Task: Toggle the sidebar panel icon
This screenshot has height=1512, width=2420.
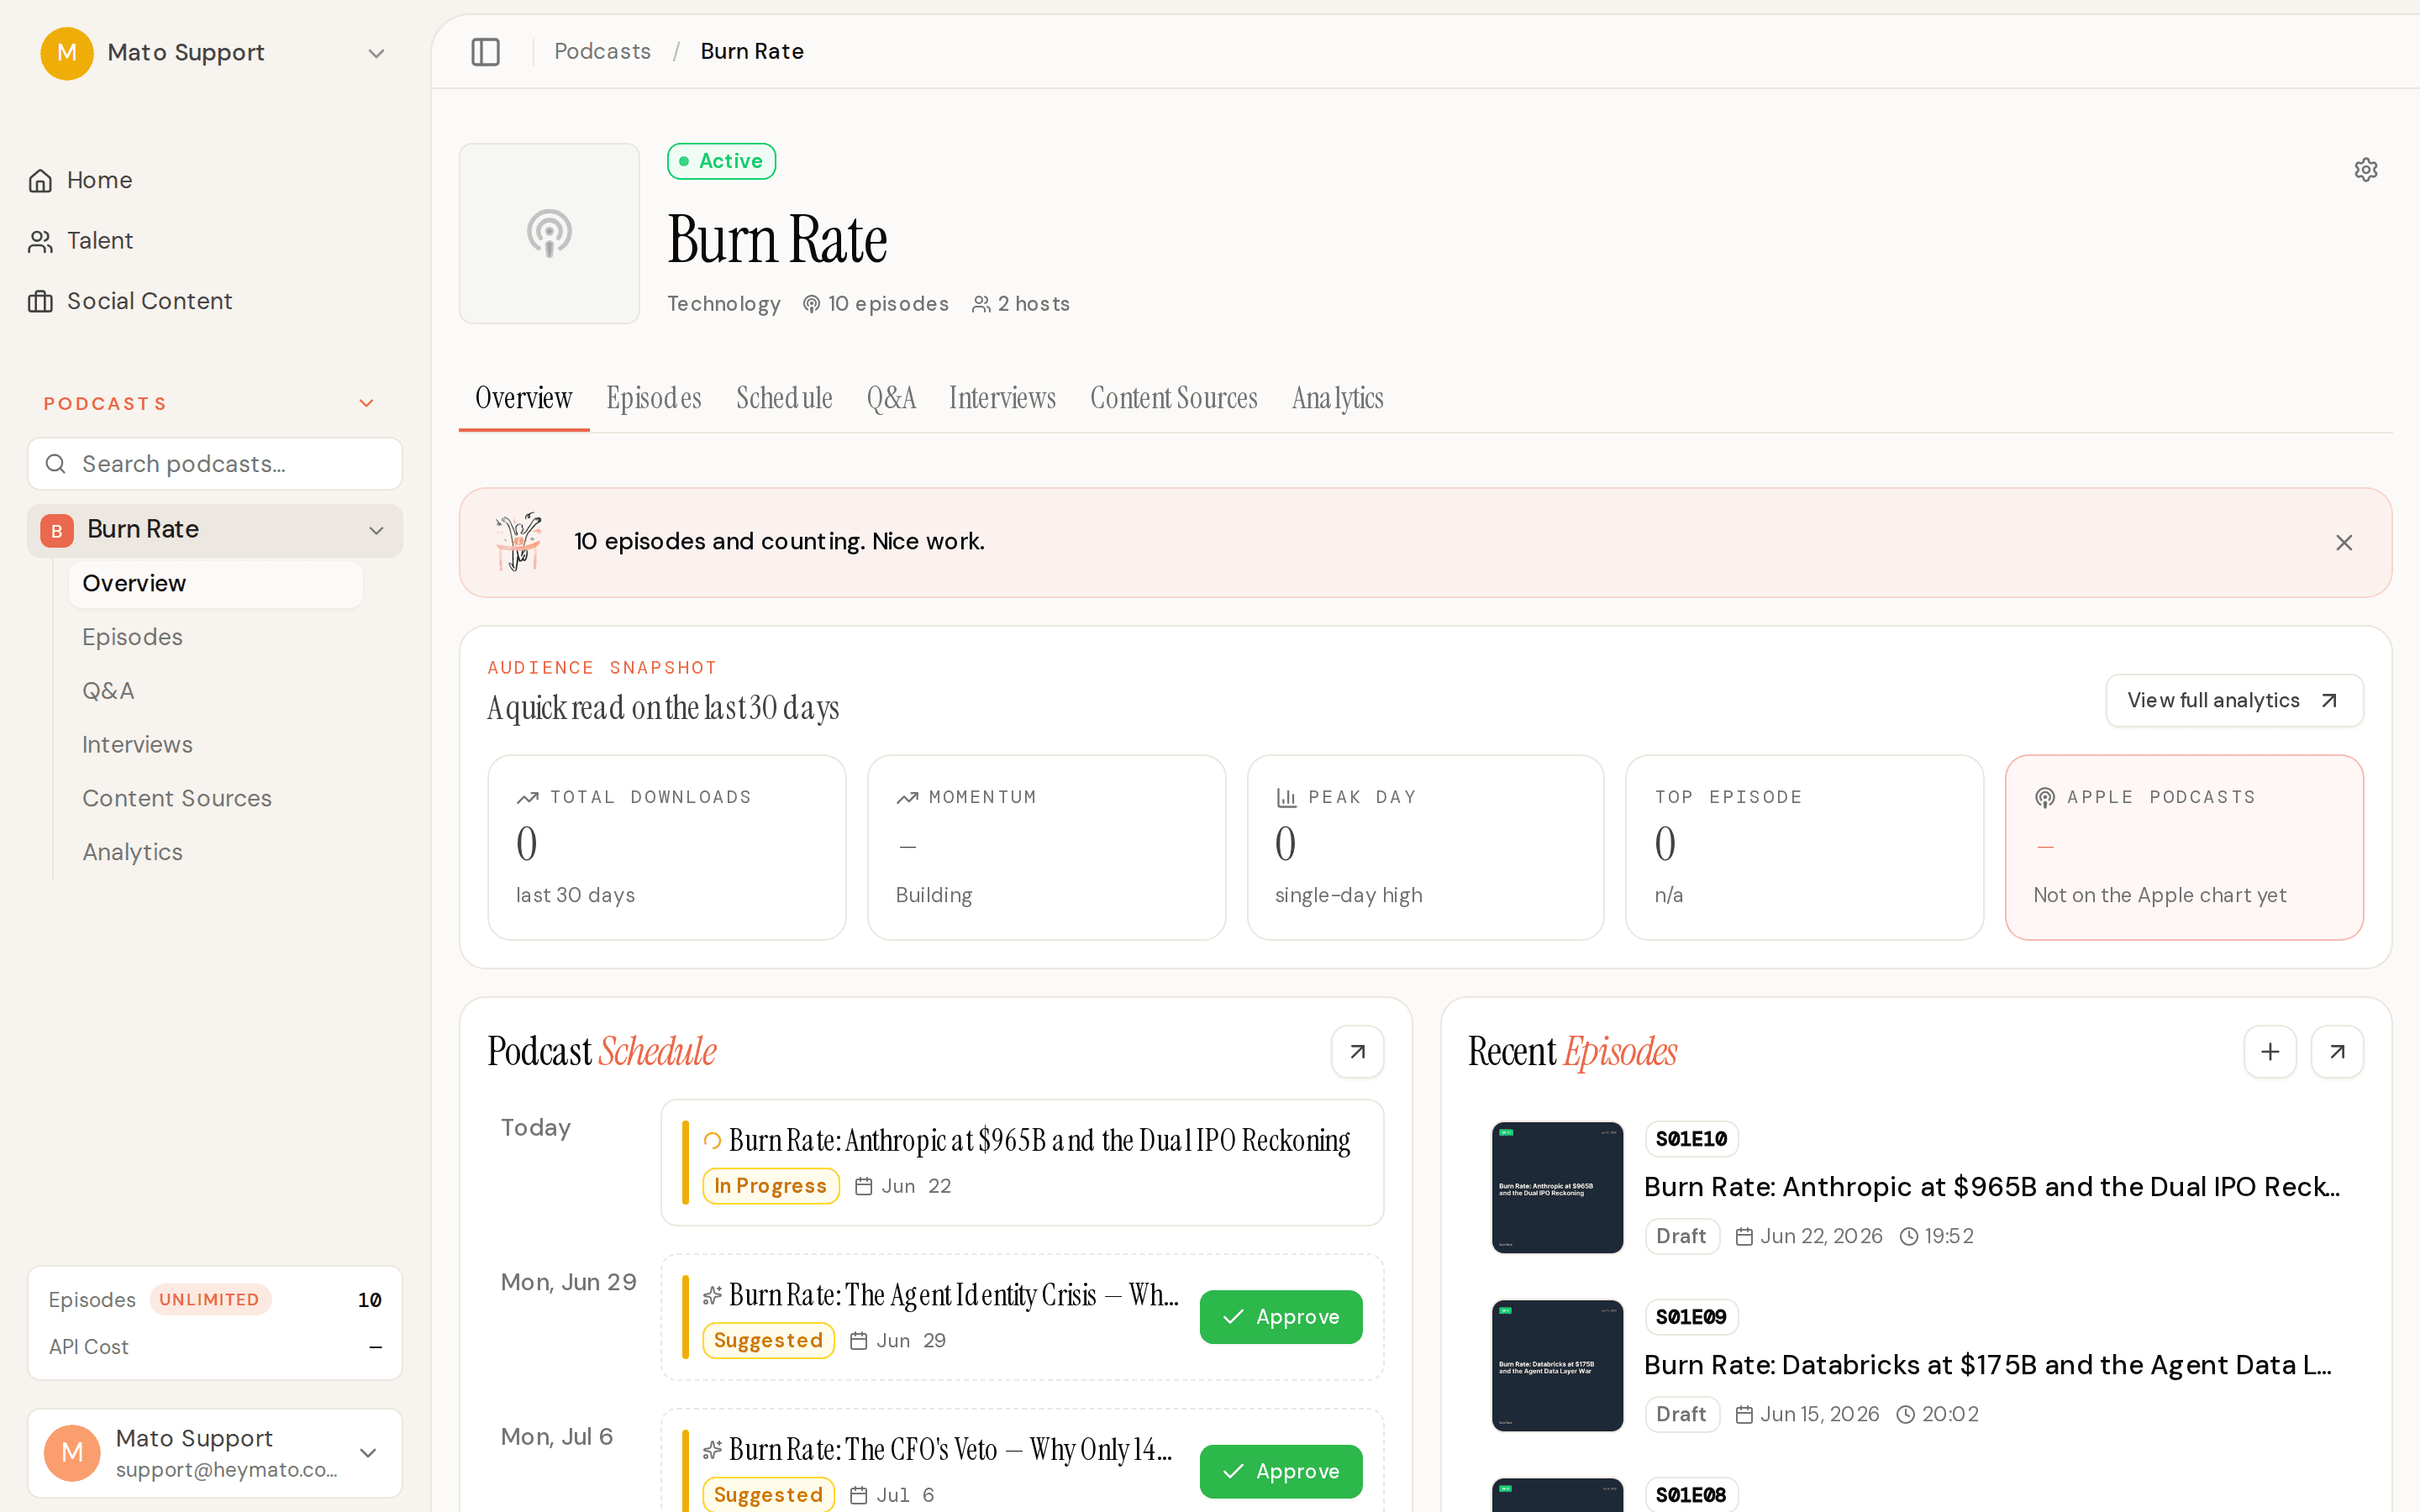Action: (x=485, y=51)
